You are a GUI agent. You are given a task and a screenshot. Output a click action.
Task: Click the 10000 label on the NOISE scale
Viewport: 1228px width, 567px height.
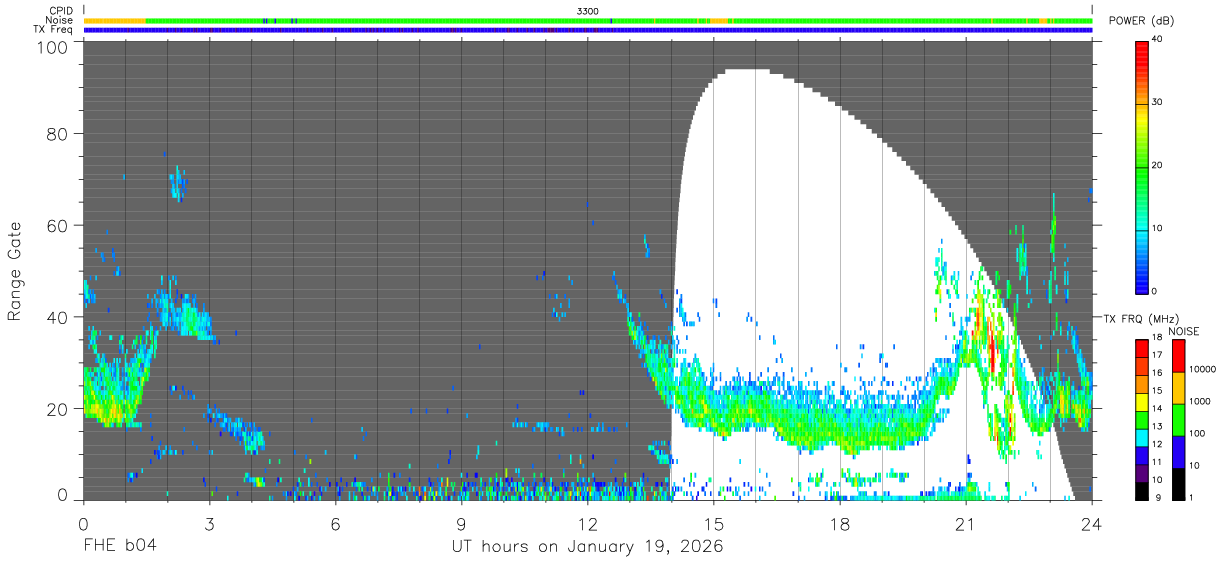tap(1202, 369)
